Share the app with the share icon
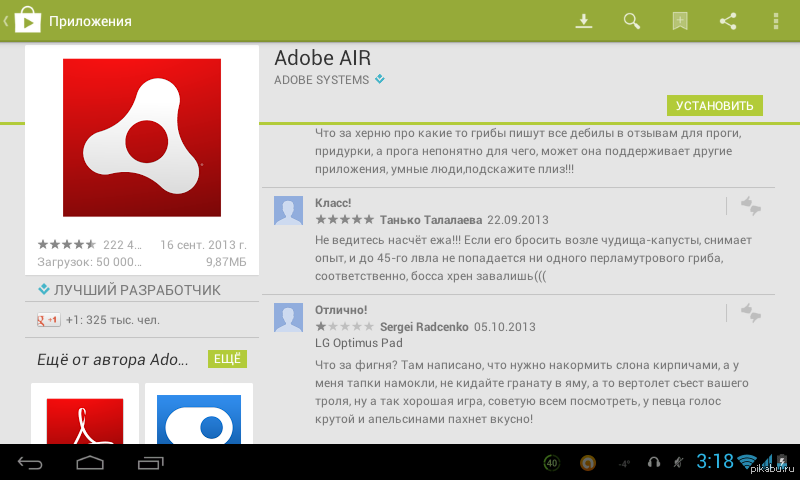 (728, 21)
